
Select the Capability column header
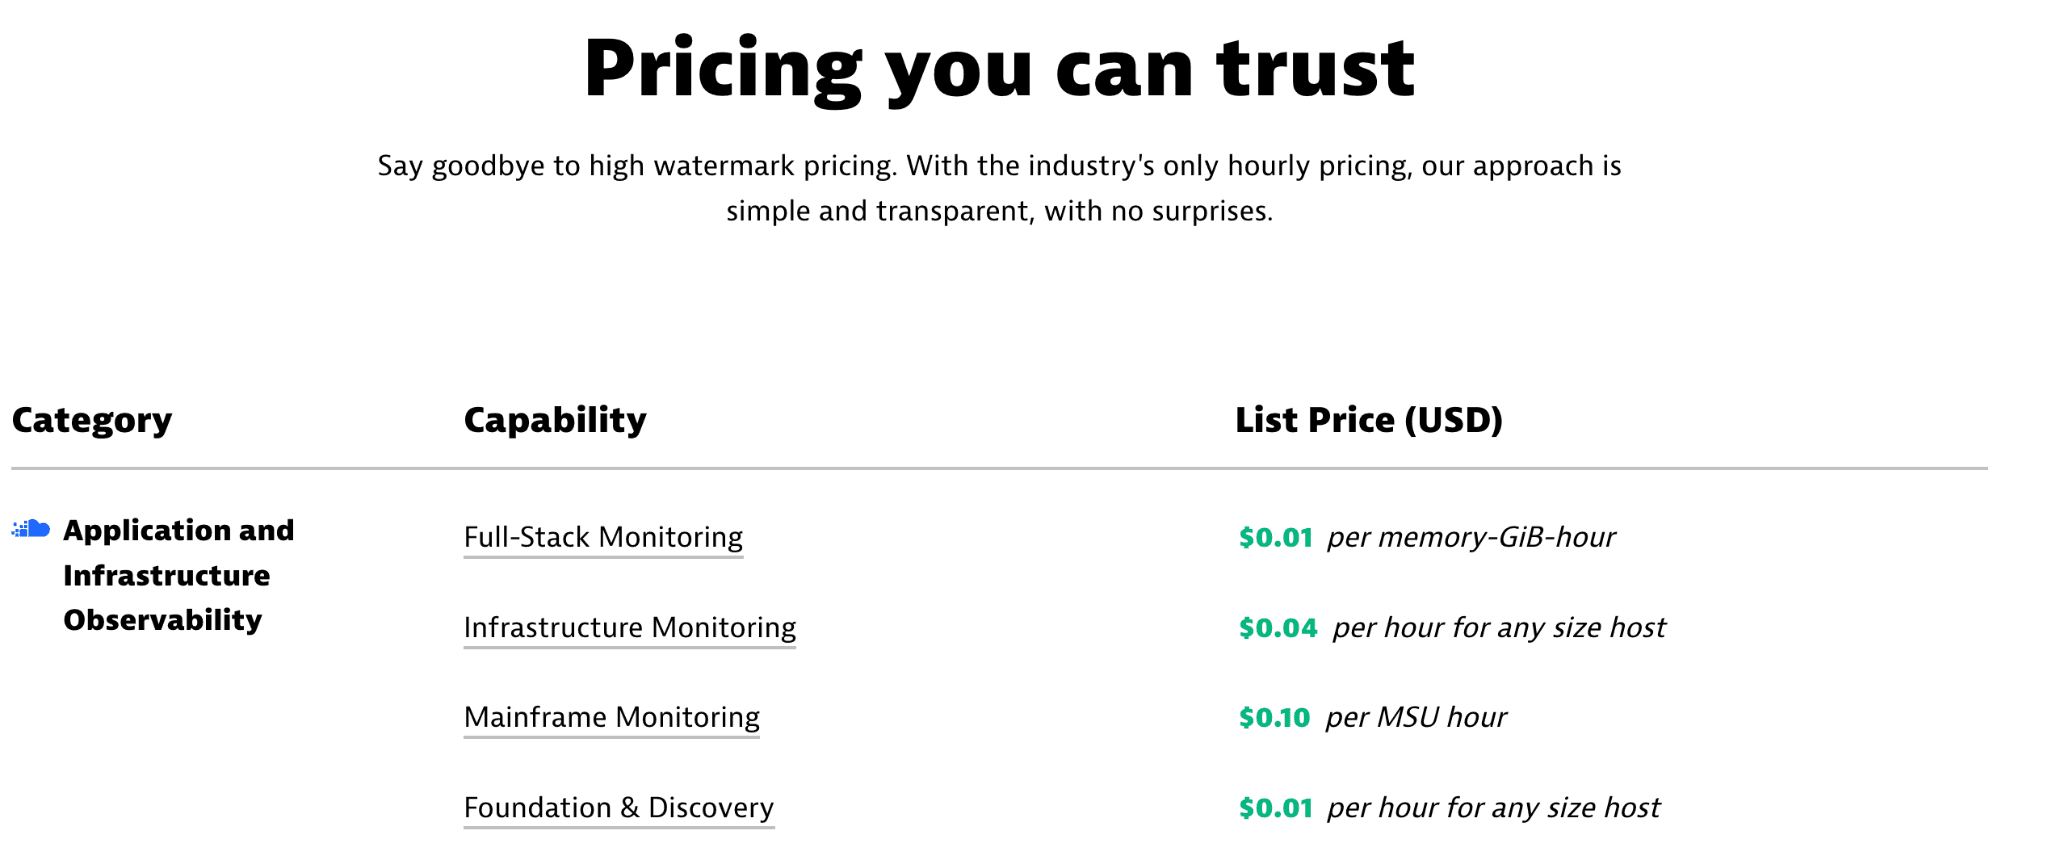(x=555, y=420)
